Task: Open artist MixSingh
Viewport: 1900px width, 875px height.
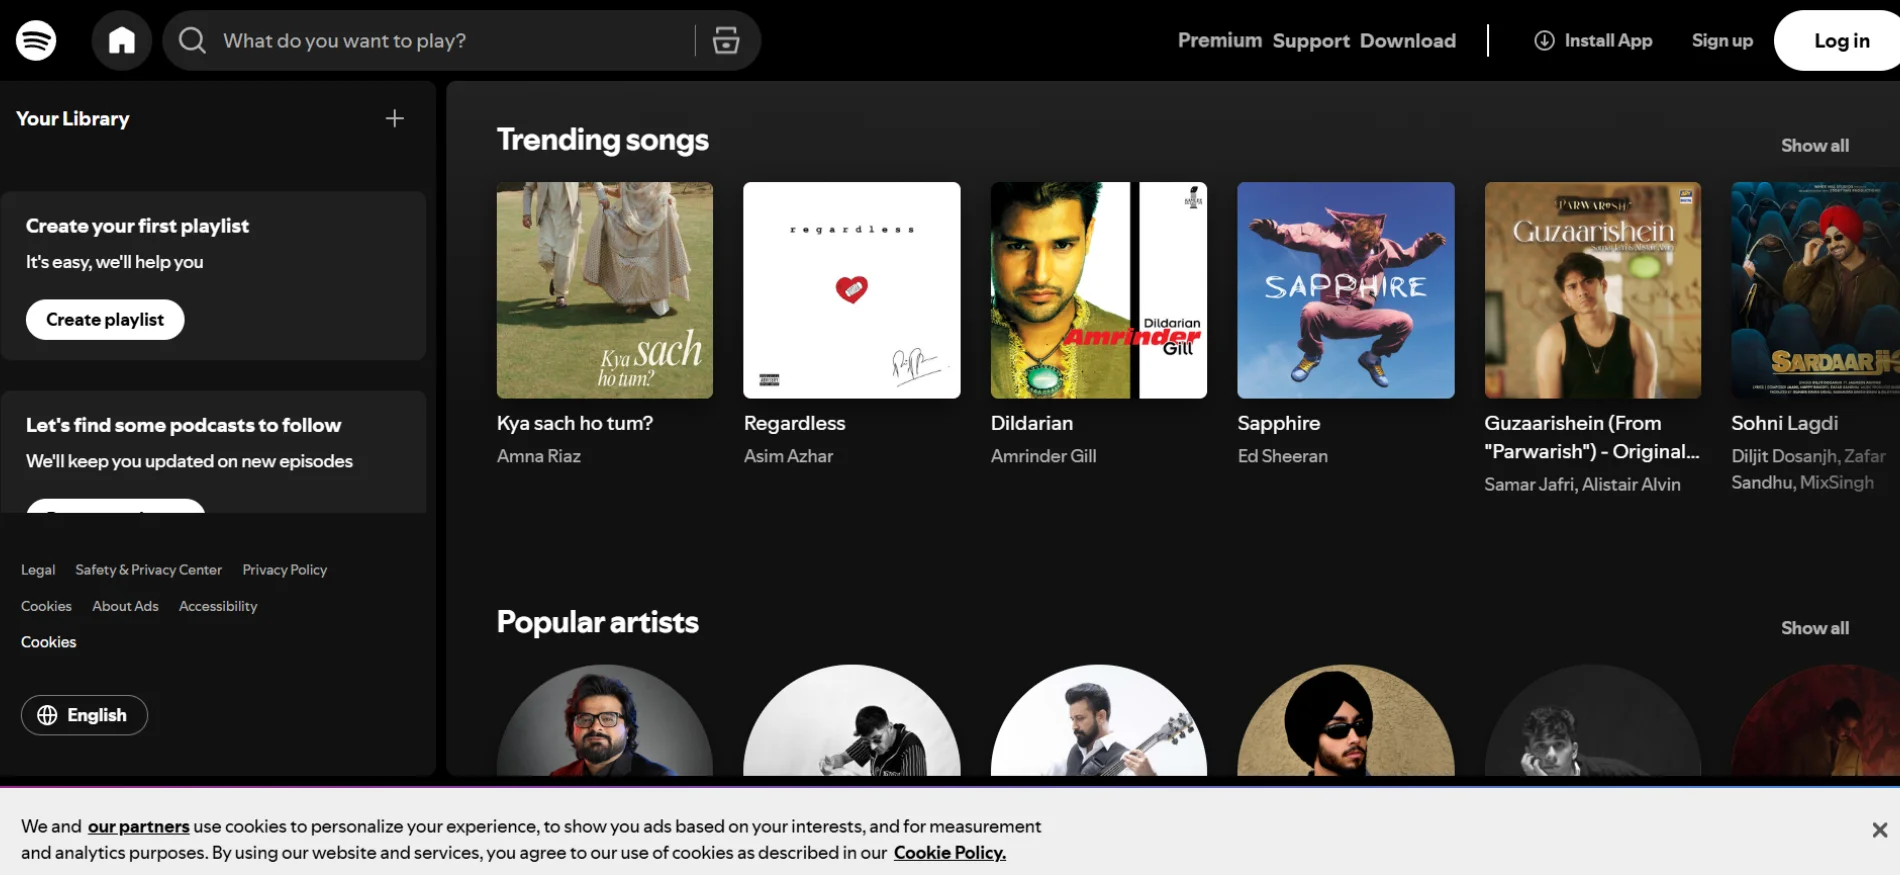Action: click(x=1837, y=482)
